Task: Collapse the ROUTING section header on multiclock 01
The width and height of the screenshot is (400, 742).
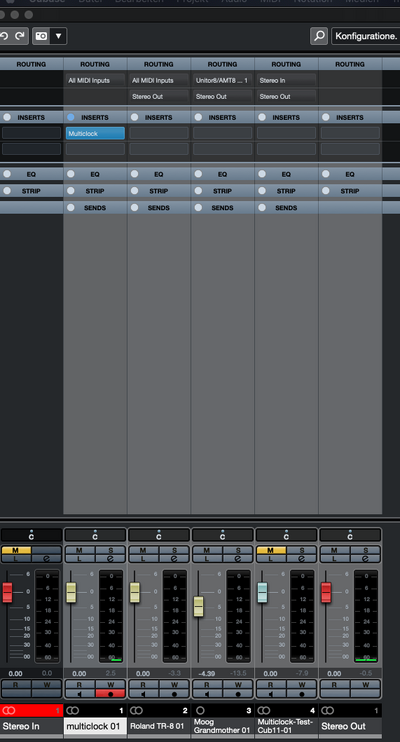Action: pos(95,64)
